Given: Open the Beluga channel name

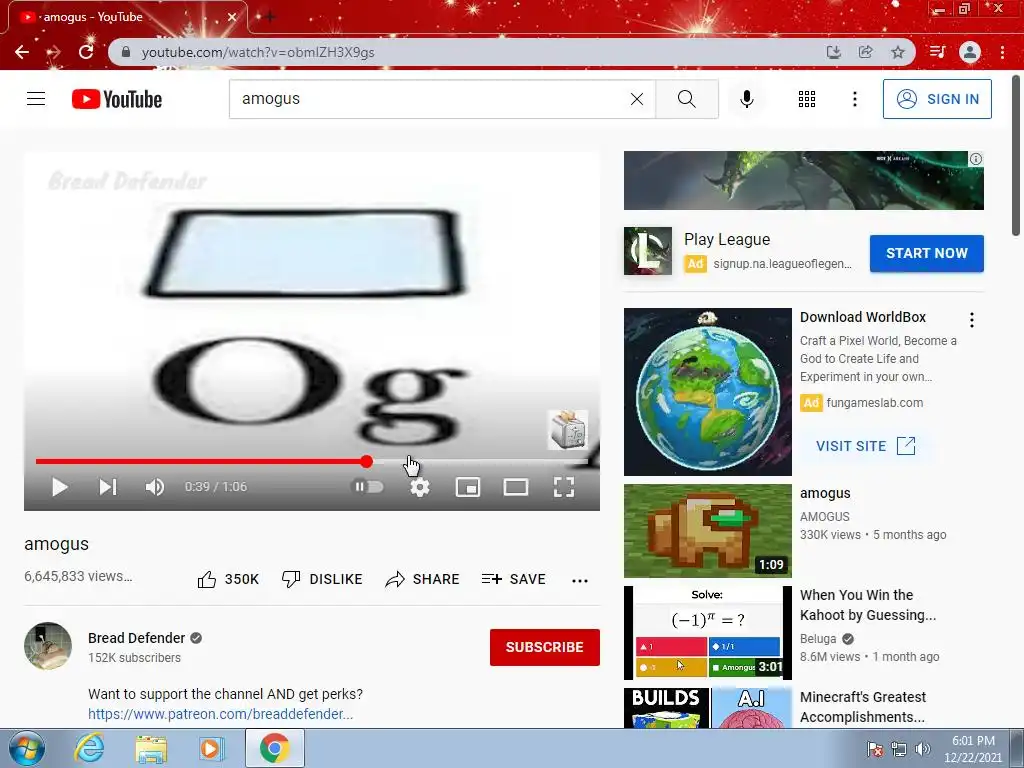Looking at the screenshot, I should pyautogui.click(x=818, y=639).
